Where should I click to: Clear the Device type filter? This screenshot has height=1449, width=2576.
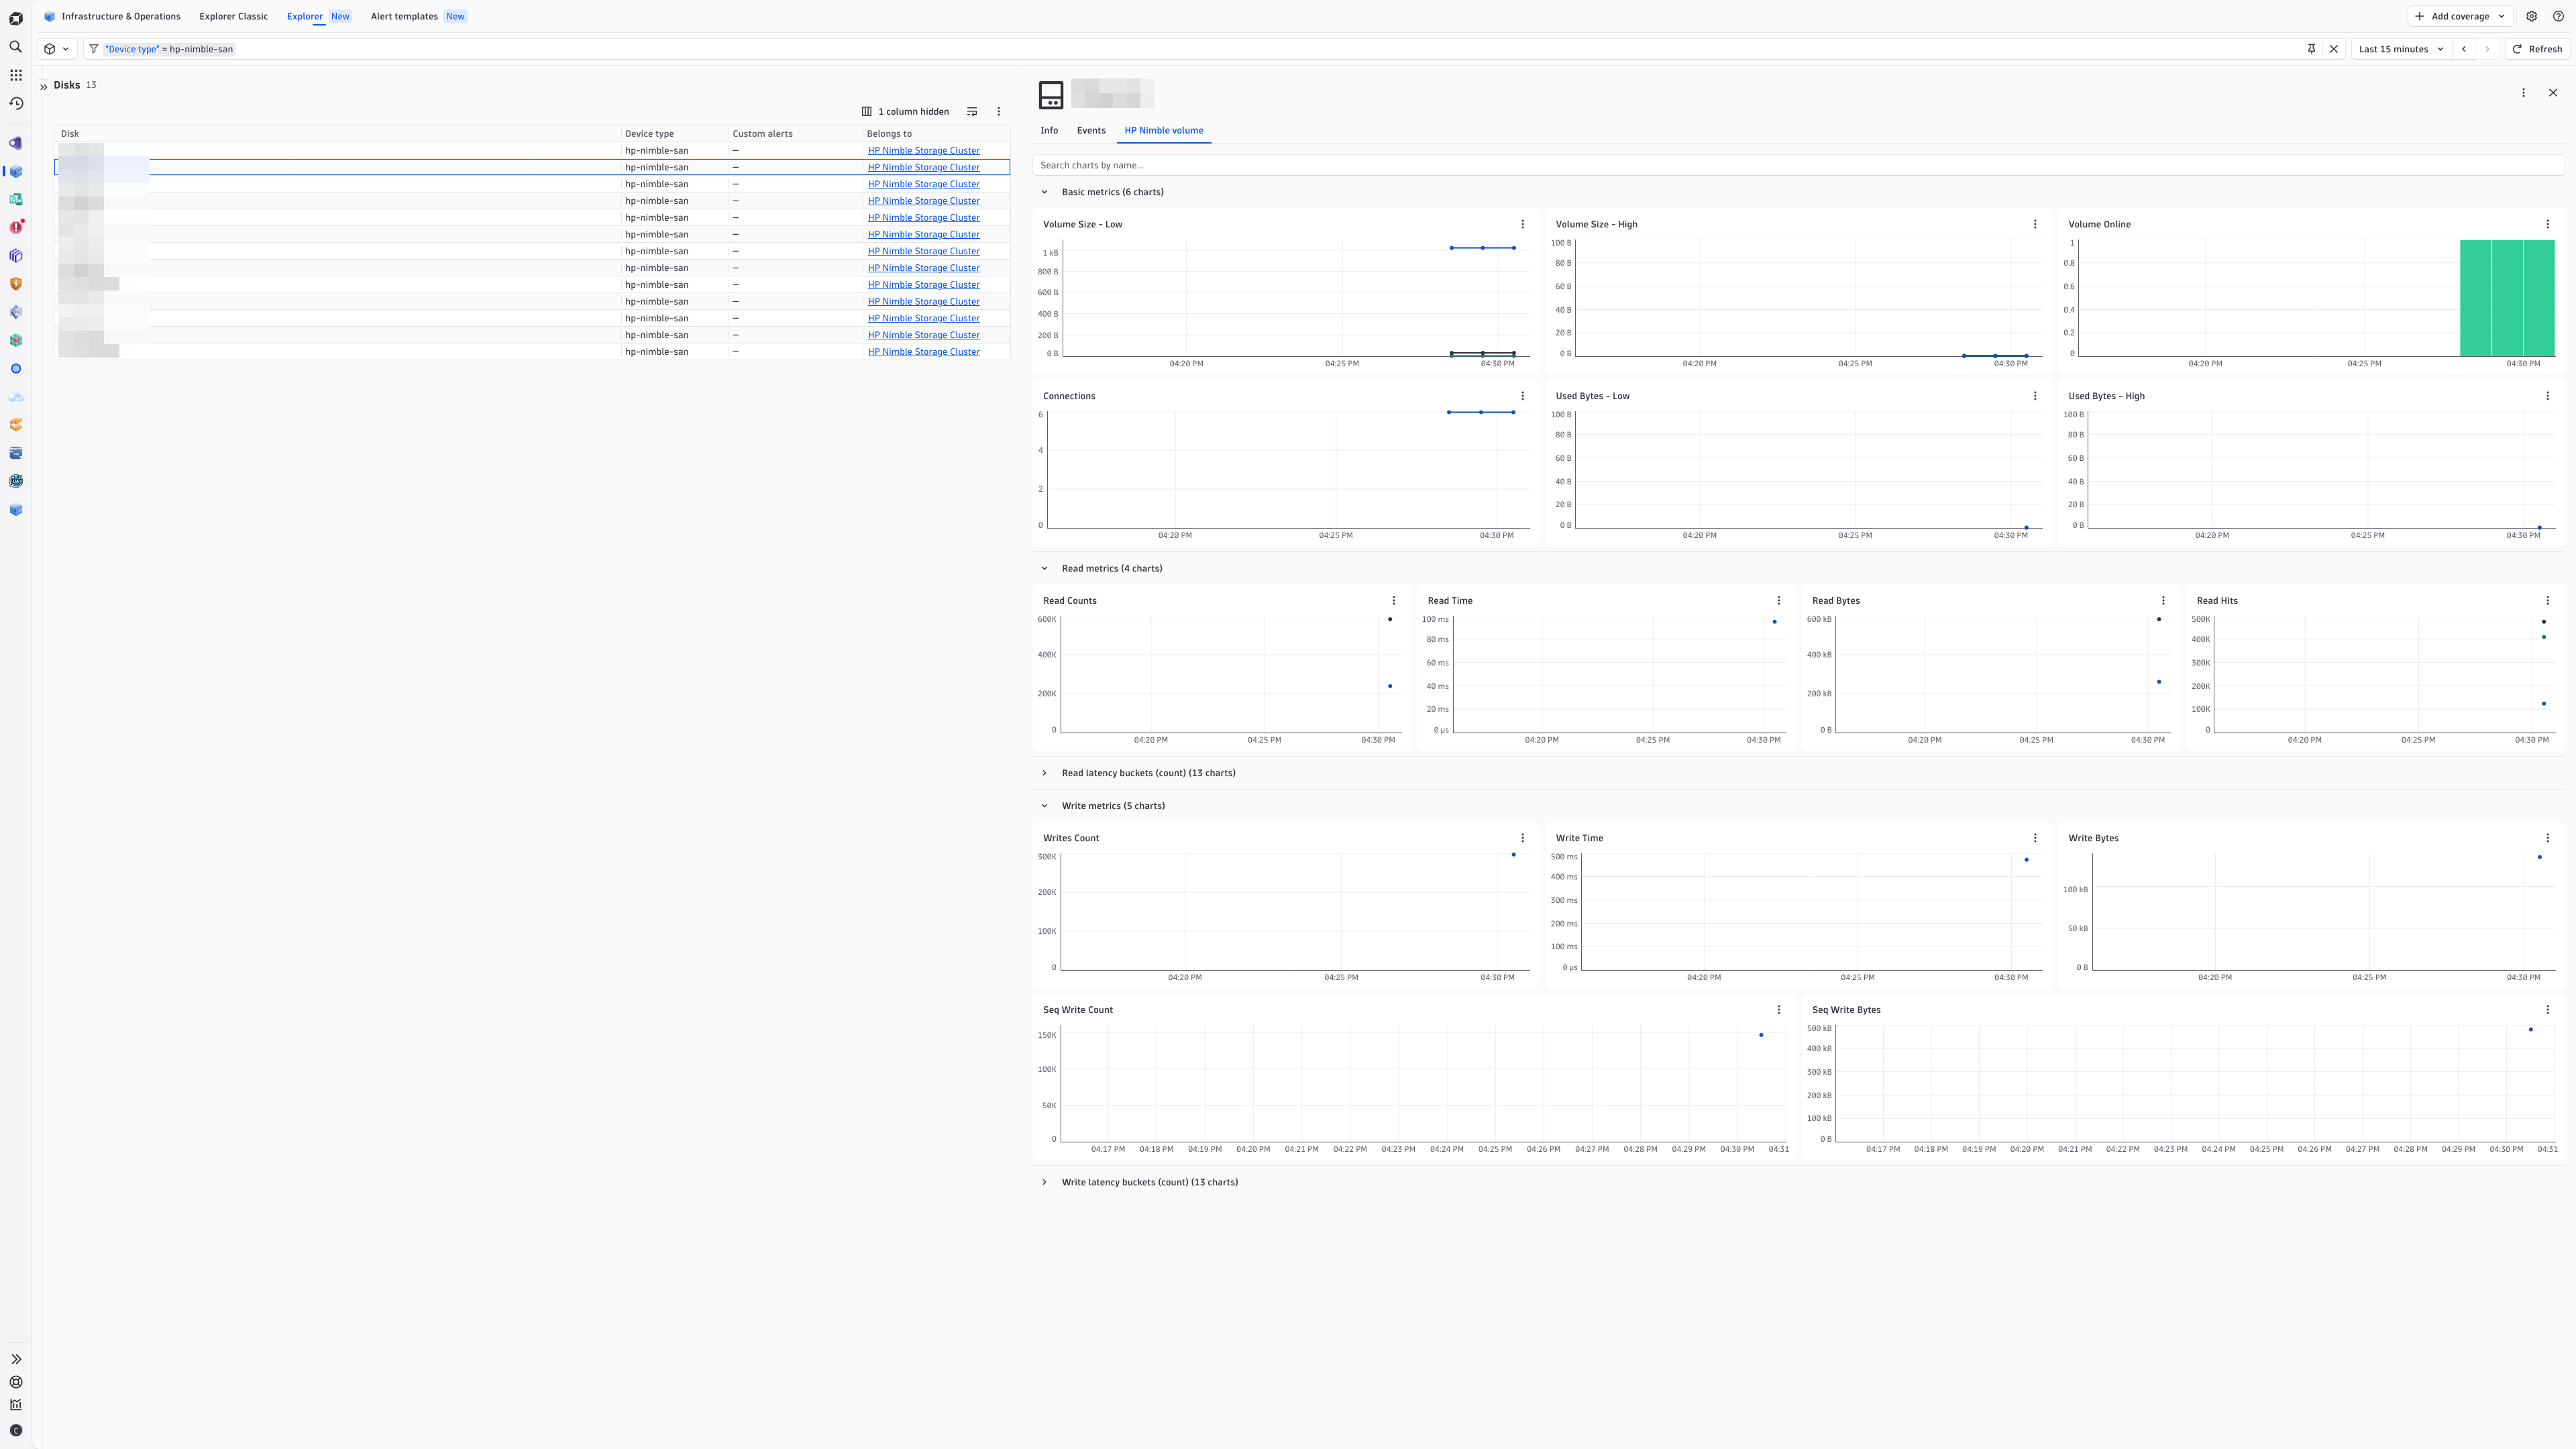click(2334, 49)
